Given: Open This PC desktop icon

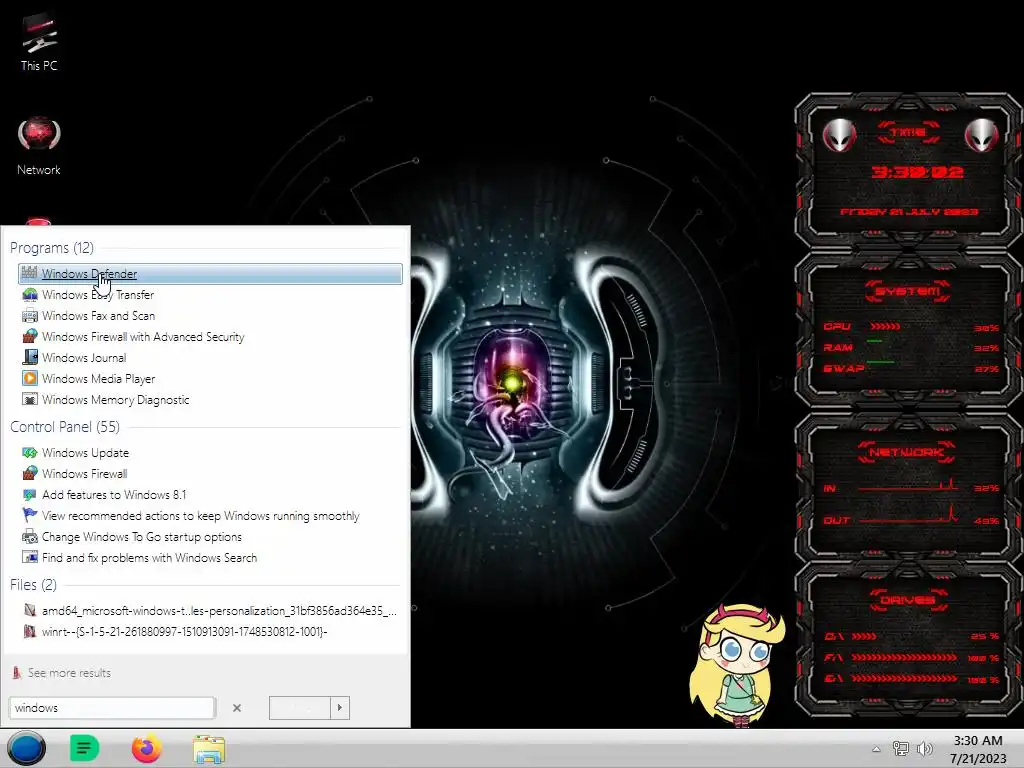Looking at the screenshot, I should [39, 42].
